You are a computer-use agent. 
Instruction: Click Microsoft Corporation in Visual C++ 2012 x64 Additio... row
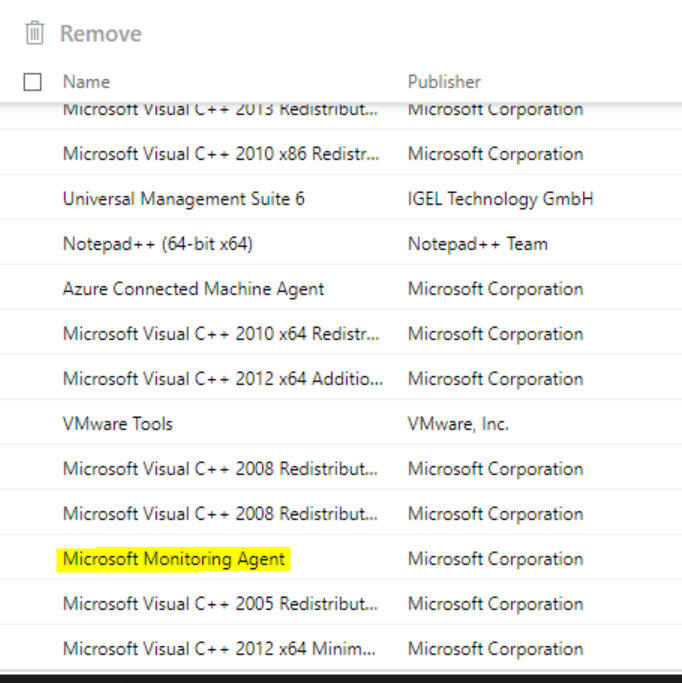point(496,379)
